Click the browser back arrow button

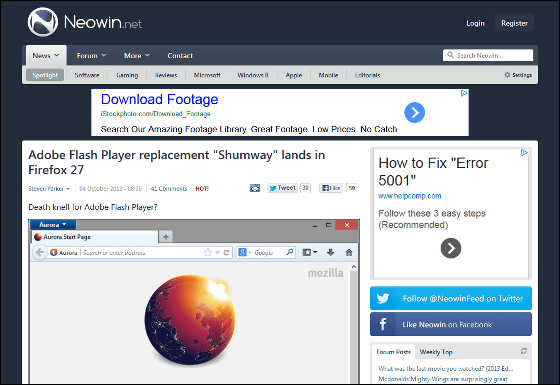point(39,252)
